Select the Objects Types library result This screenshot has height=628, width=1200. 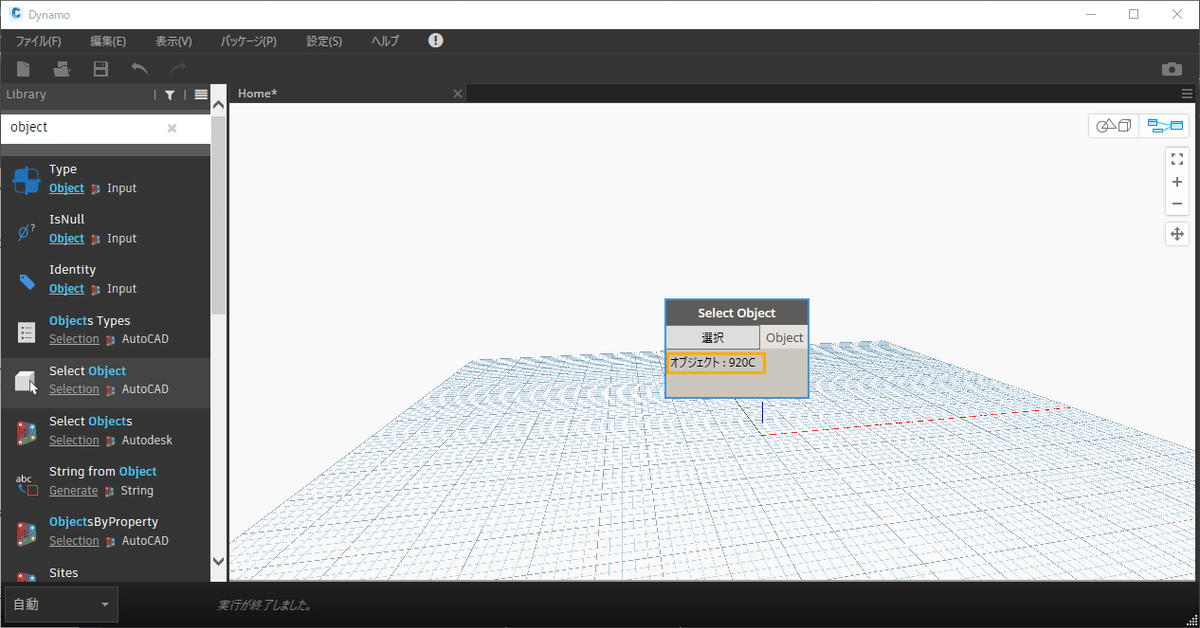(x=105, y=331)
